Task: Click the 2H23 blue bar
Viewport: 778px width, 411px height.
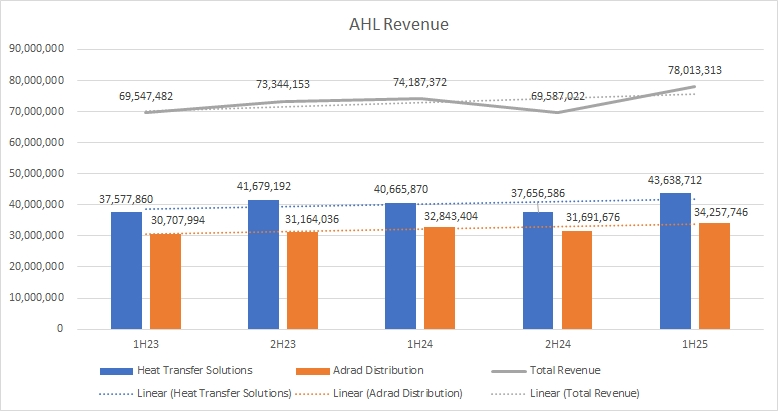Action: click(x=263, y=264)
